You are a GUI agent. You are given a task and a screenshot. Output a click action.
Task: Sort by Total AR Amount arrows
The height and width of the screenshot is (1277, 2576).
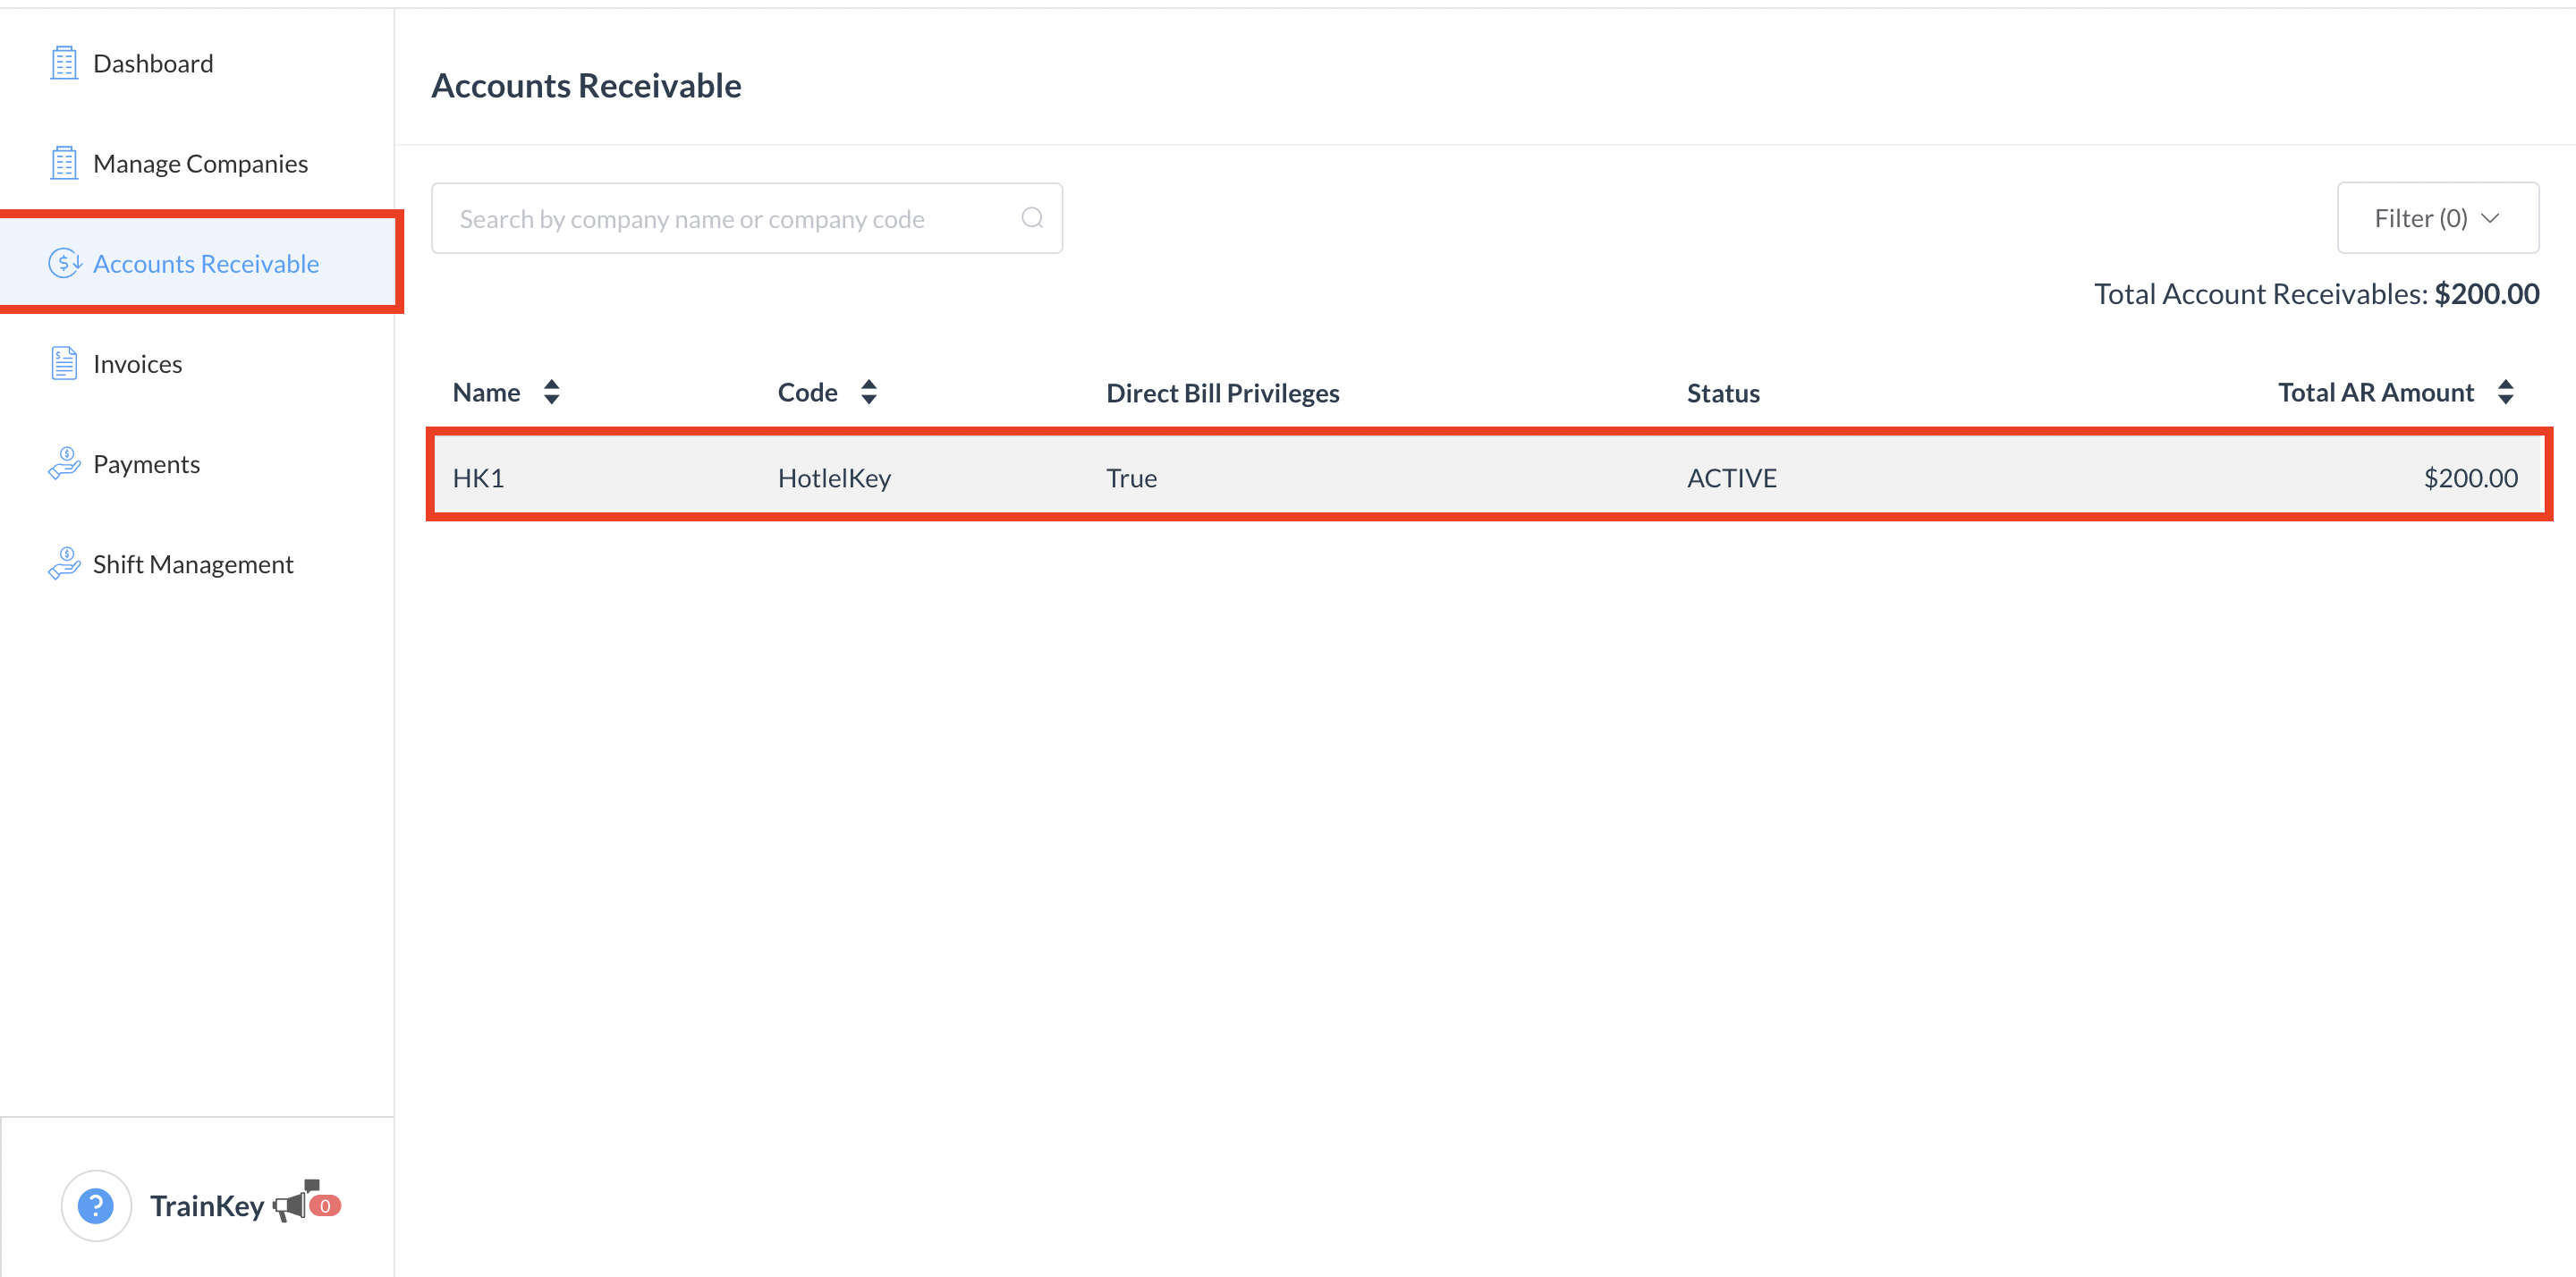2505,392
